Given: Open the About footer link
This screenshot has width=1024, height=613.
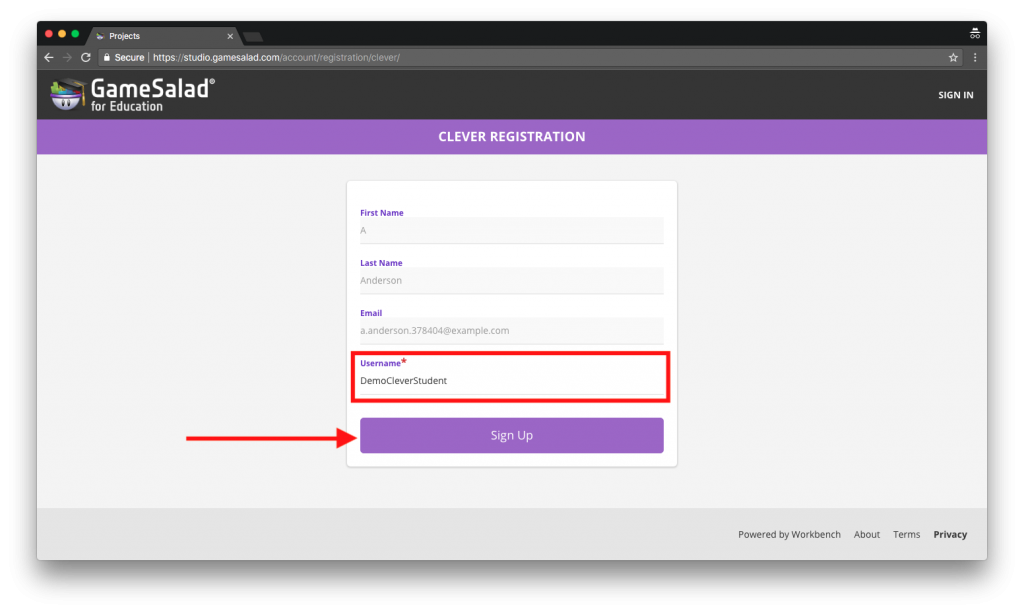Looking at the screenshot, I should point(867,535).
